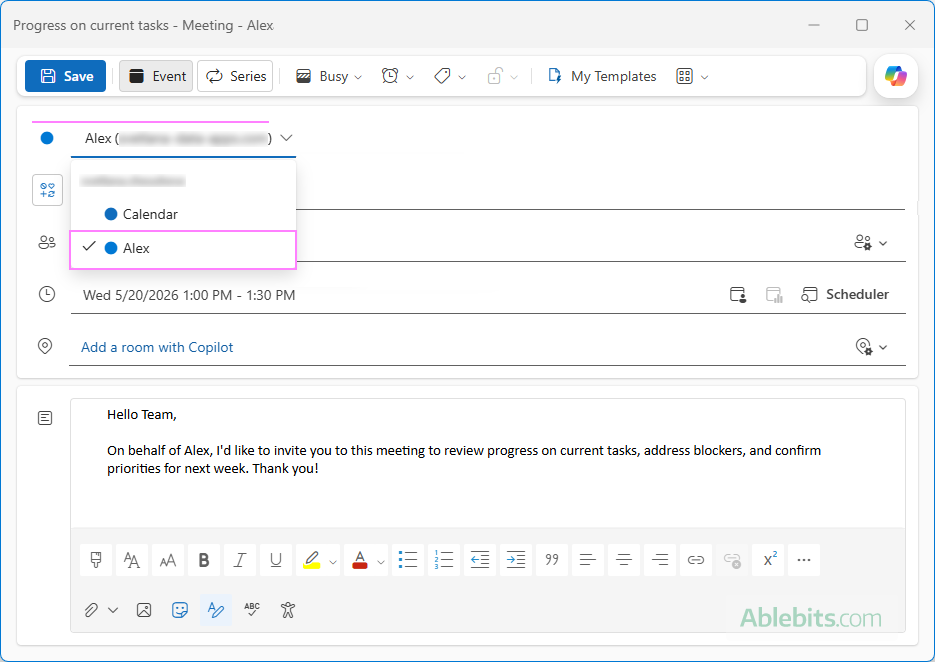
Task: Expand highlight color options arrow
Action: 333,561
